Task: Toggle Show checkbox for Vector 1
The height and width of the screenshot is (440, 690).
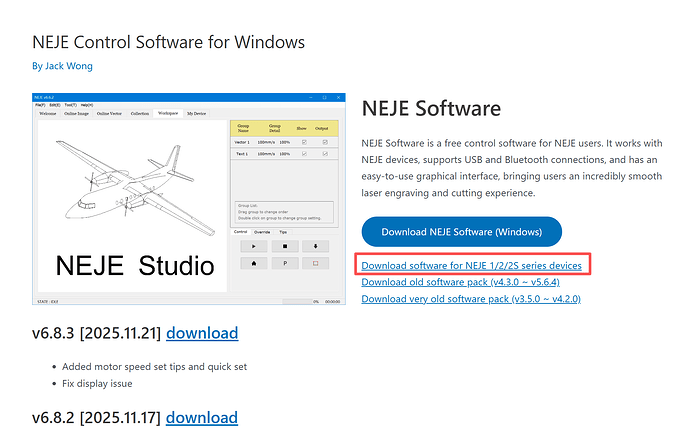Action: (x=305, y=143)
